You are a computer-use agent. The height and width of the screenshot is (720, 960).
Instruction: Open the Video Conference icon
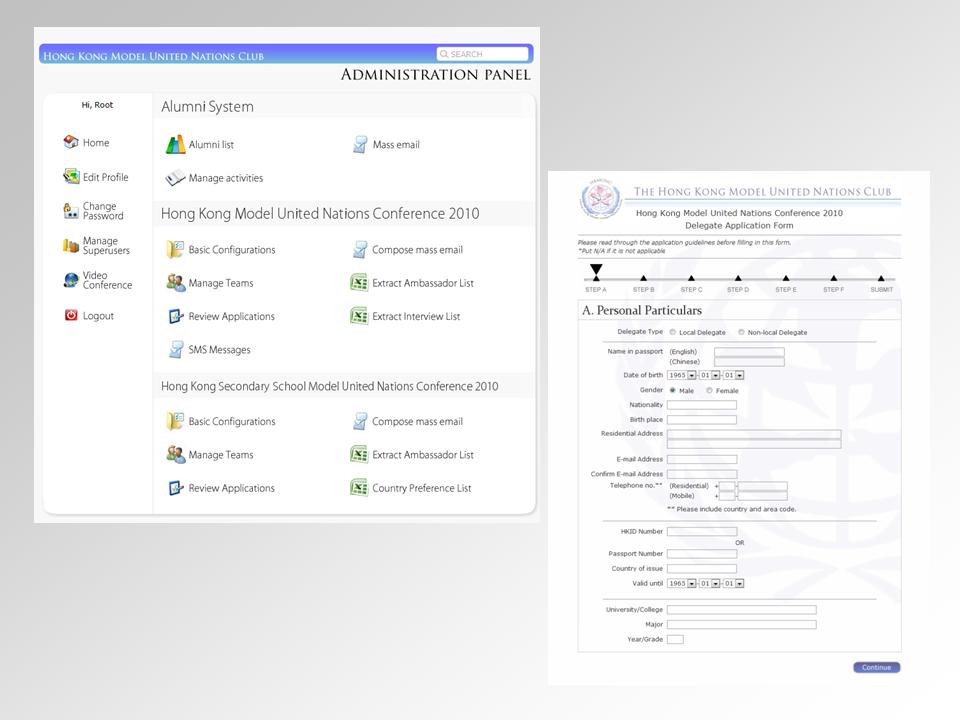(71, 281)
